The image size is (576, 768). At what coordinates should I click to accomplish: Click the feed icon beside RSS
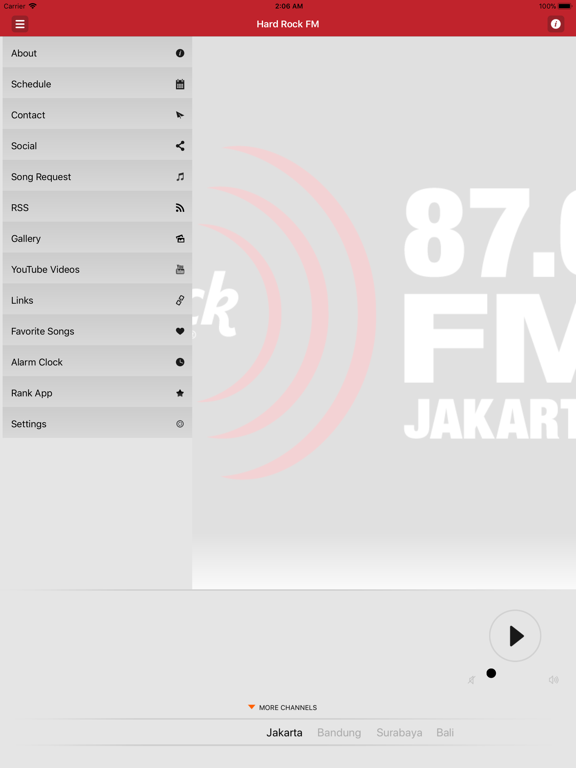tap(180, 208)
